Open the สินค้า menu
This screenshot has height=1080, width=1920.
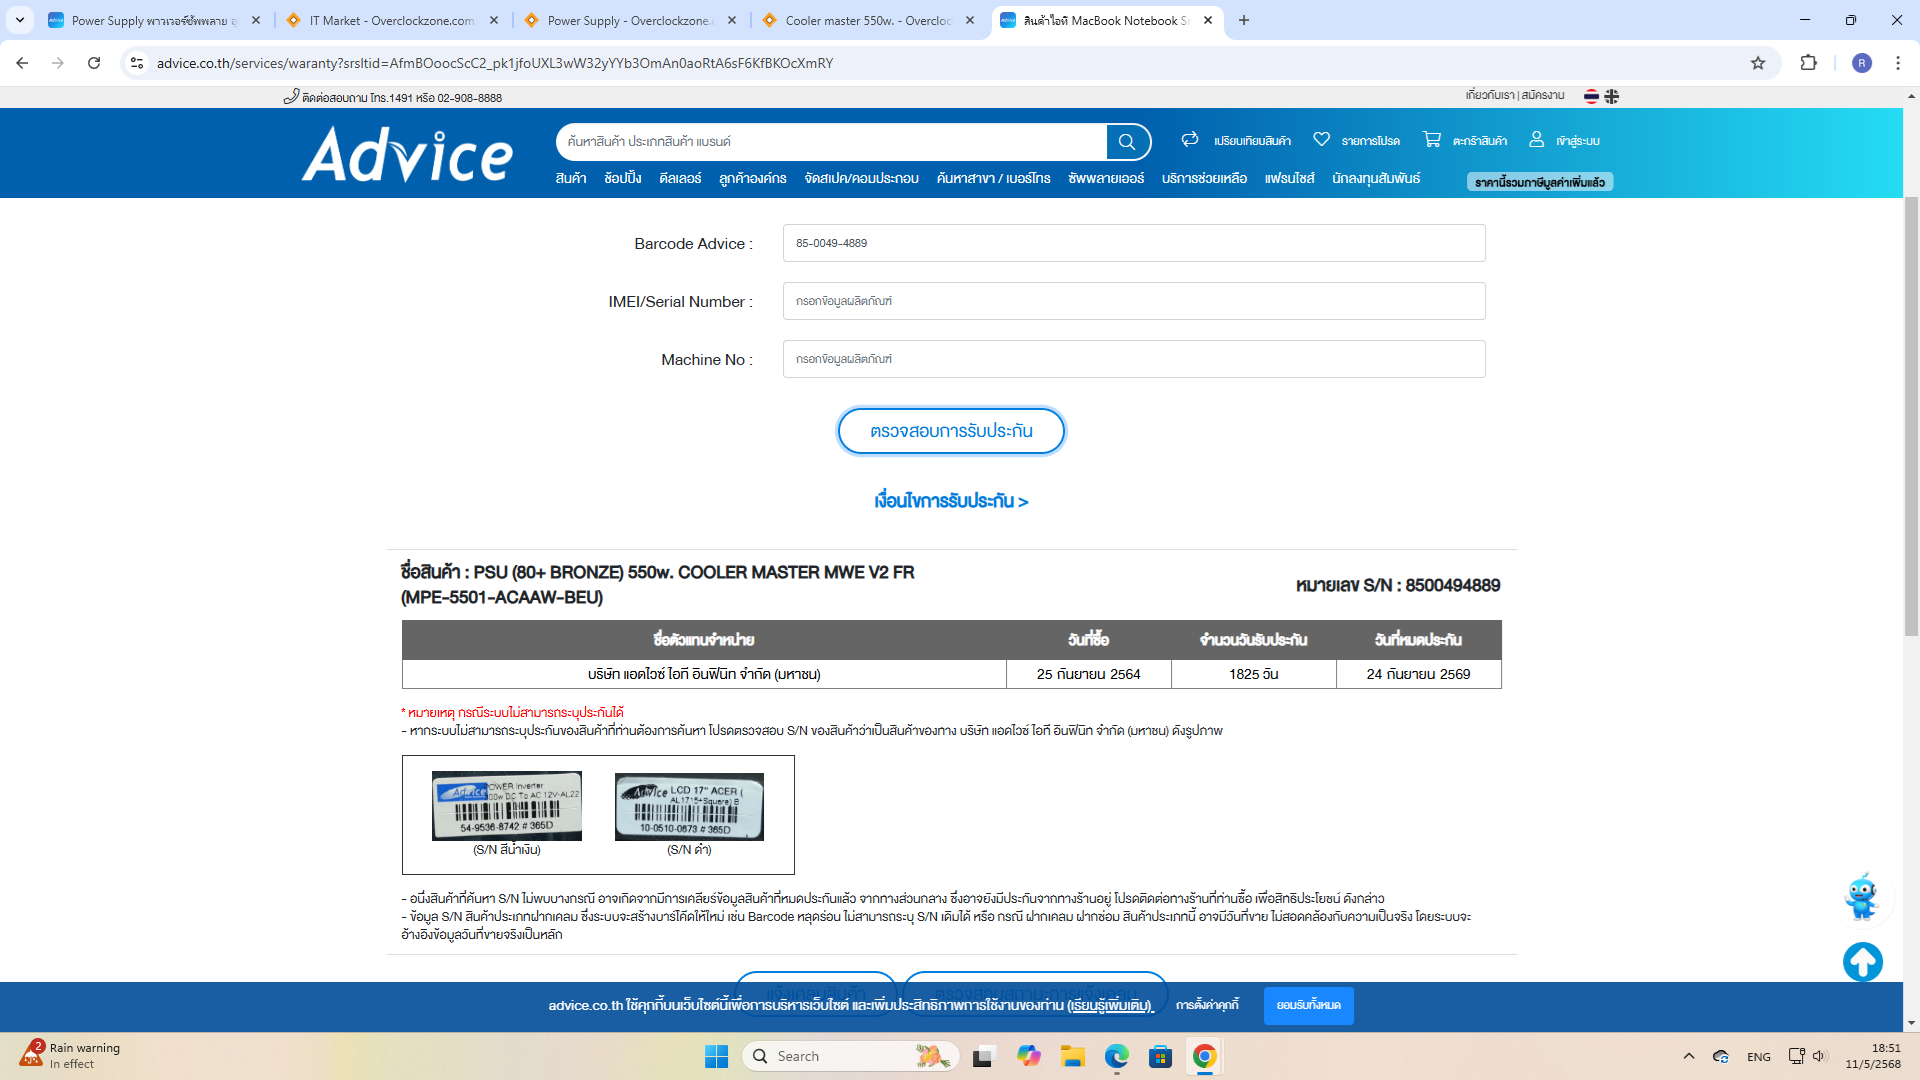[x=571, y=178]
